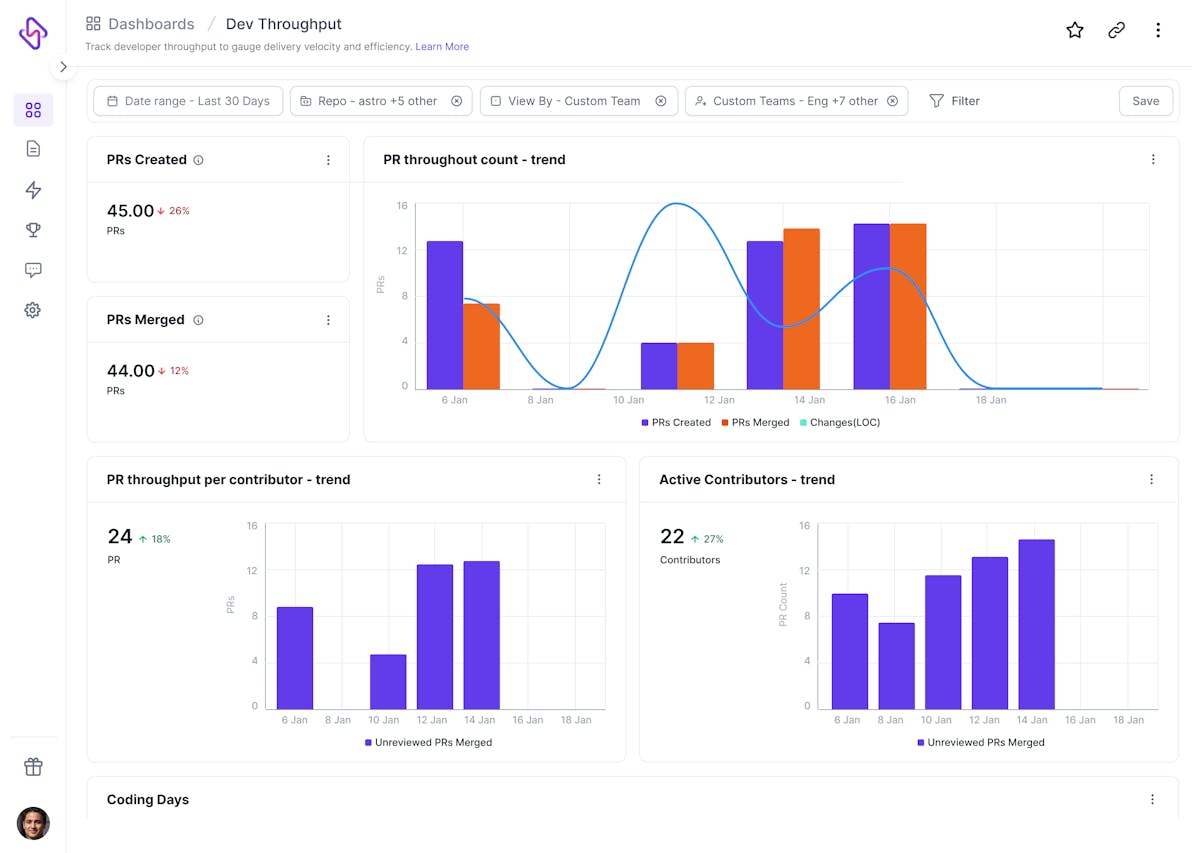The image size is (1200, 853).
Task: Click info icon next to PRs Created
Action: pos(198,160)
